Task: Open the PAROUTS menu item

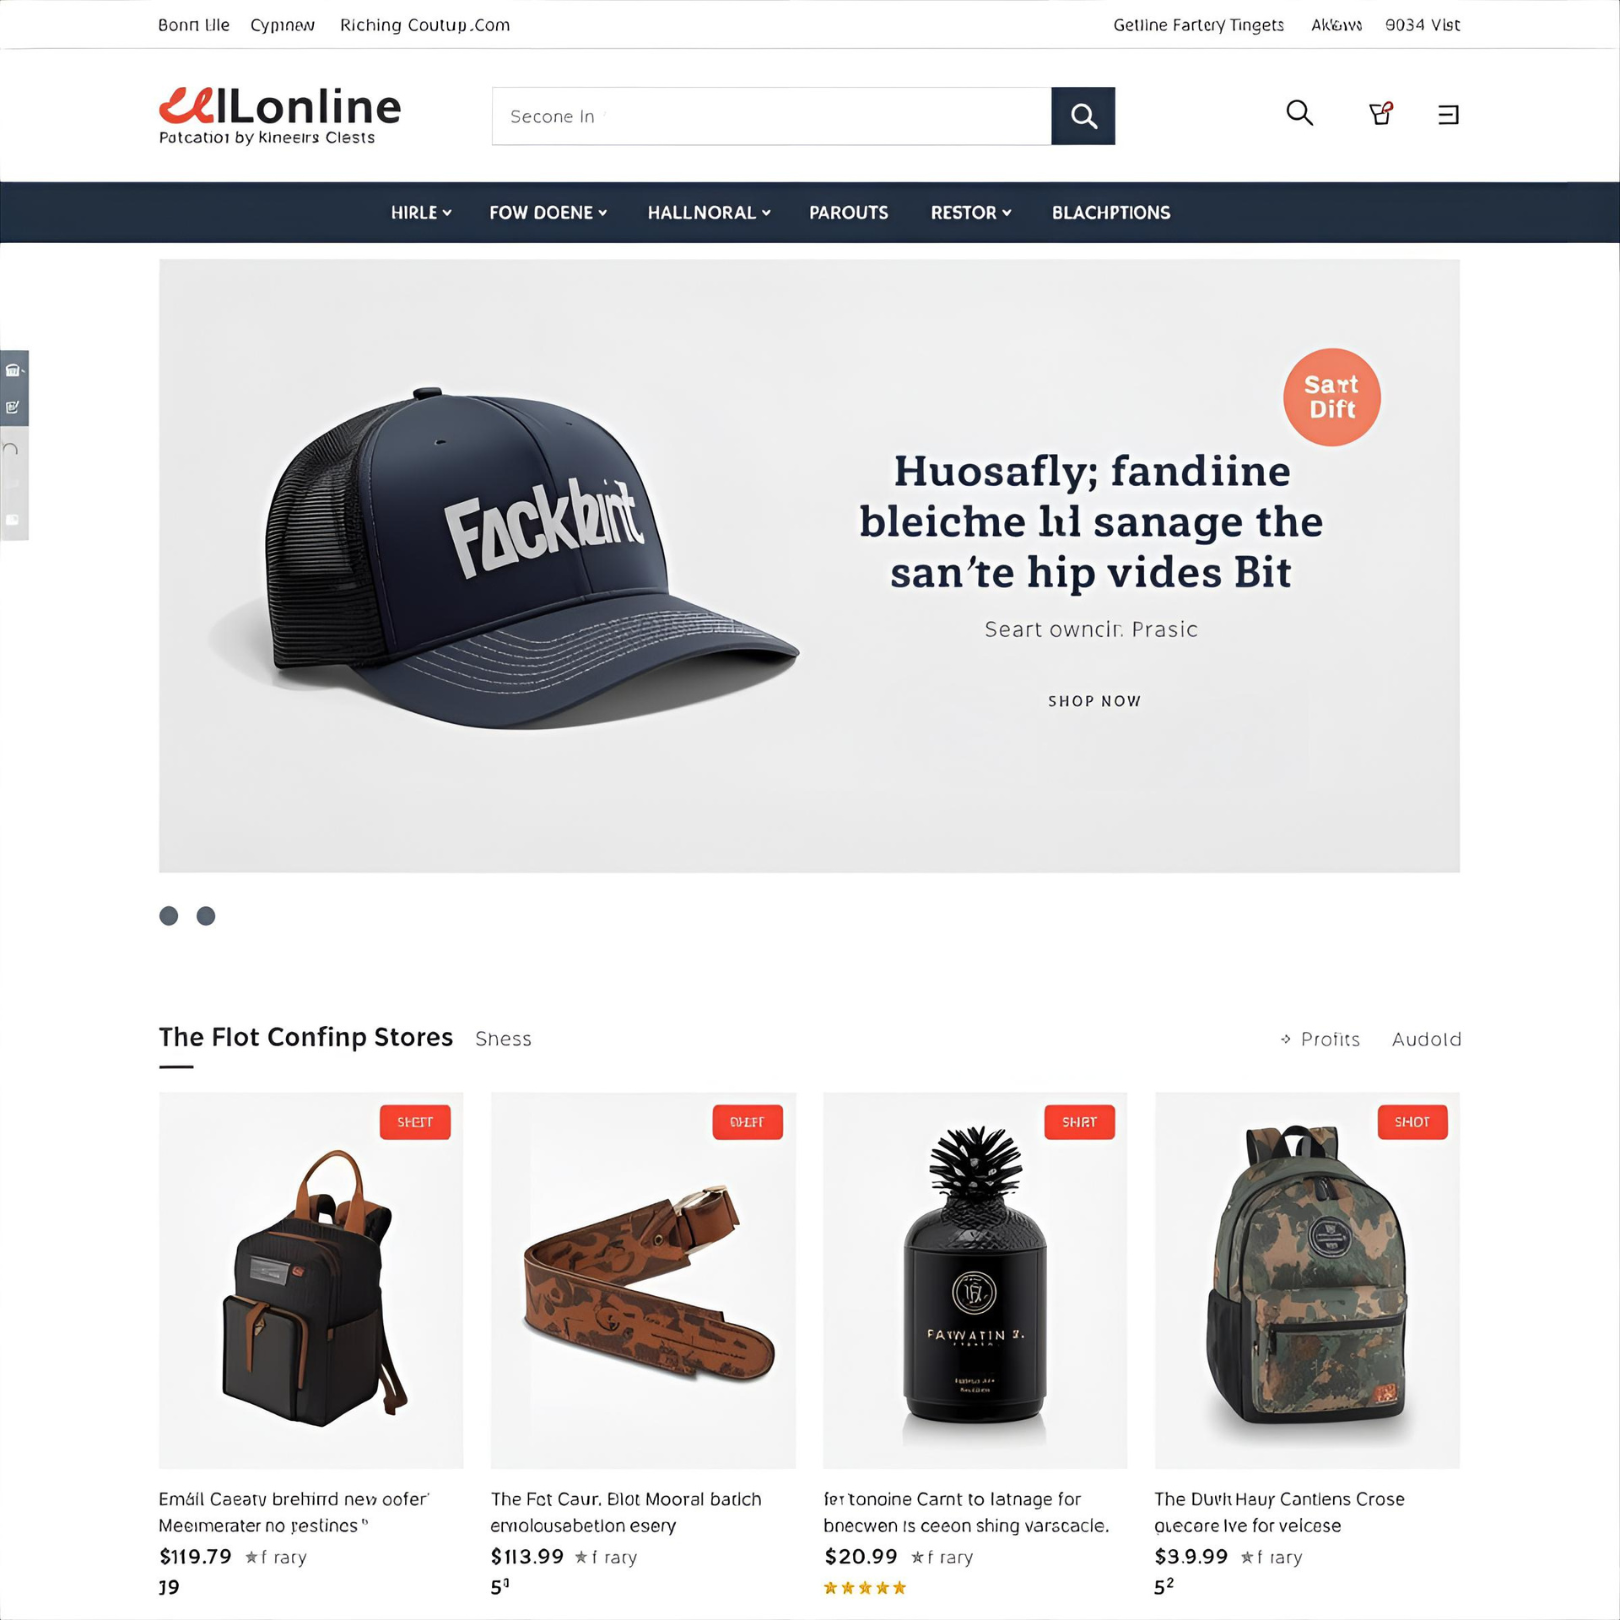Action: [848, 213]
